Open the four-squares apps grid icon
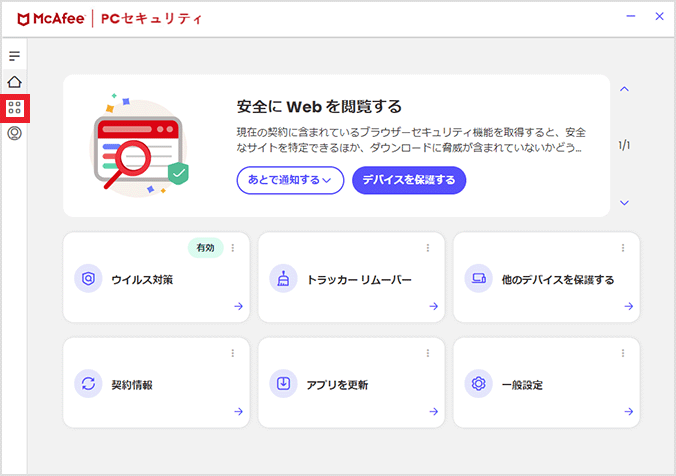 15,108
